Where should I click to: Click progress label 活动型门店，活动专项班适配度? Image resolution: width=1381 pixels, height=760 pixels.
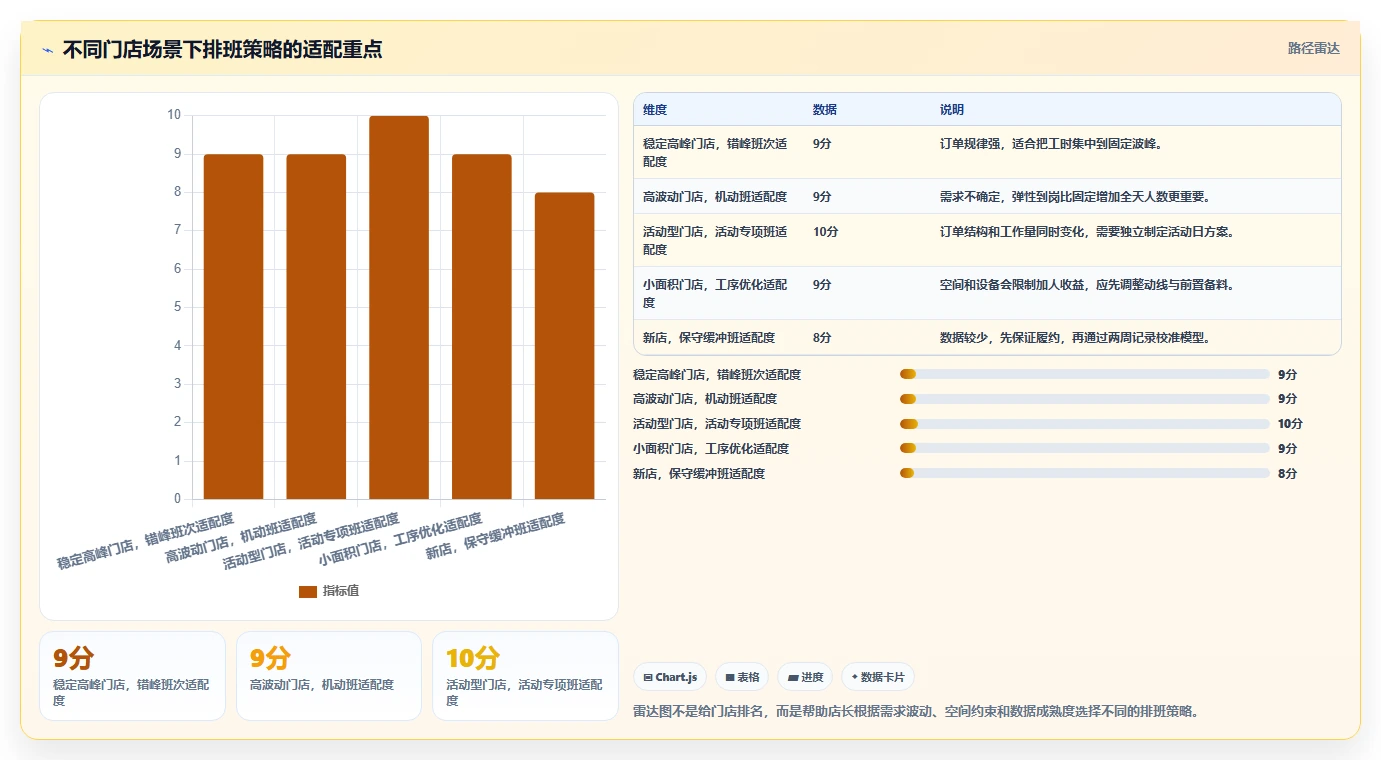(717, 424)
